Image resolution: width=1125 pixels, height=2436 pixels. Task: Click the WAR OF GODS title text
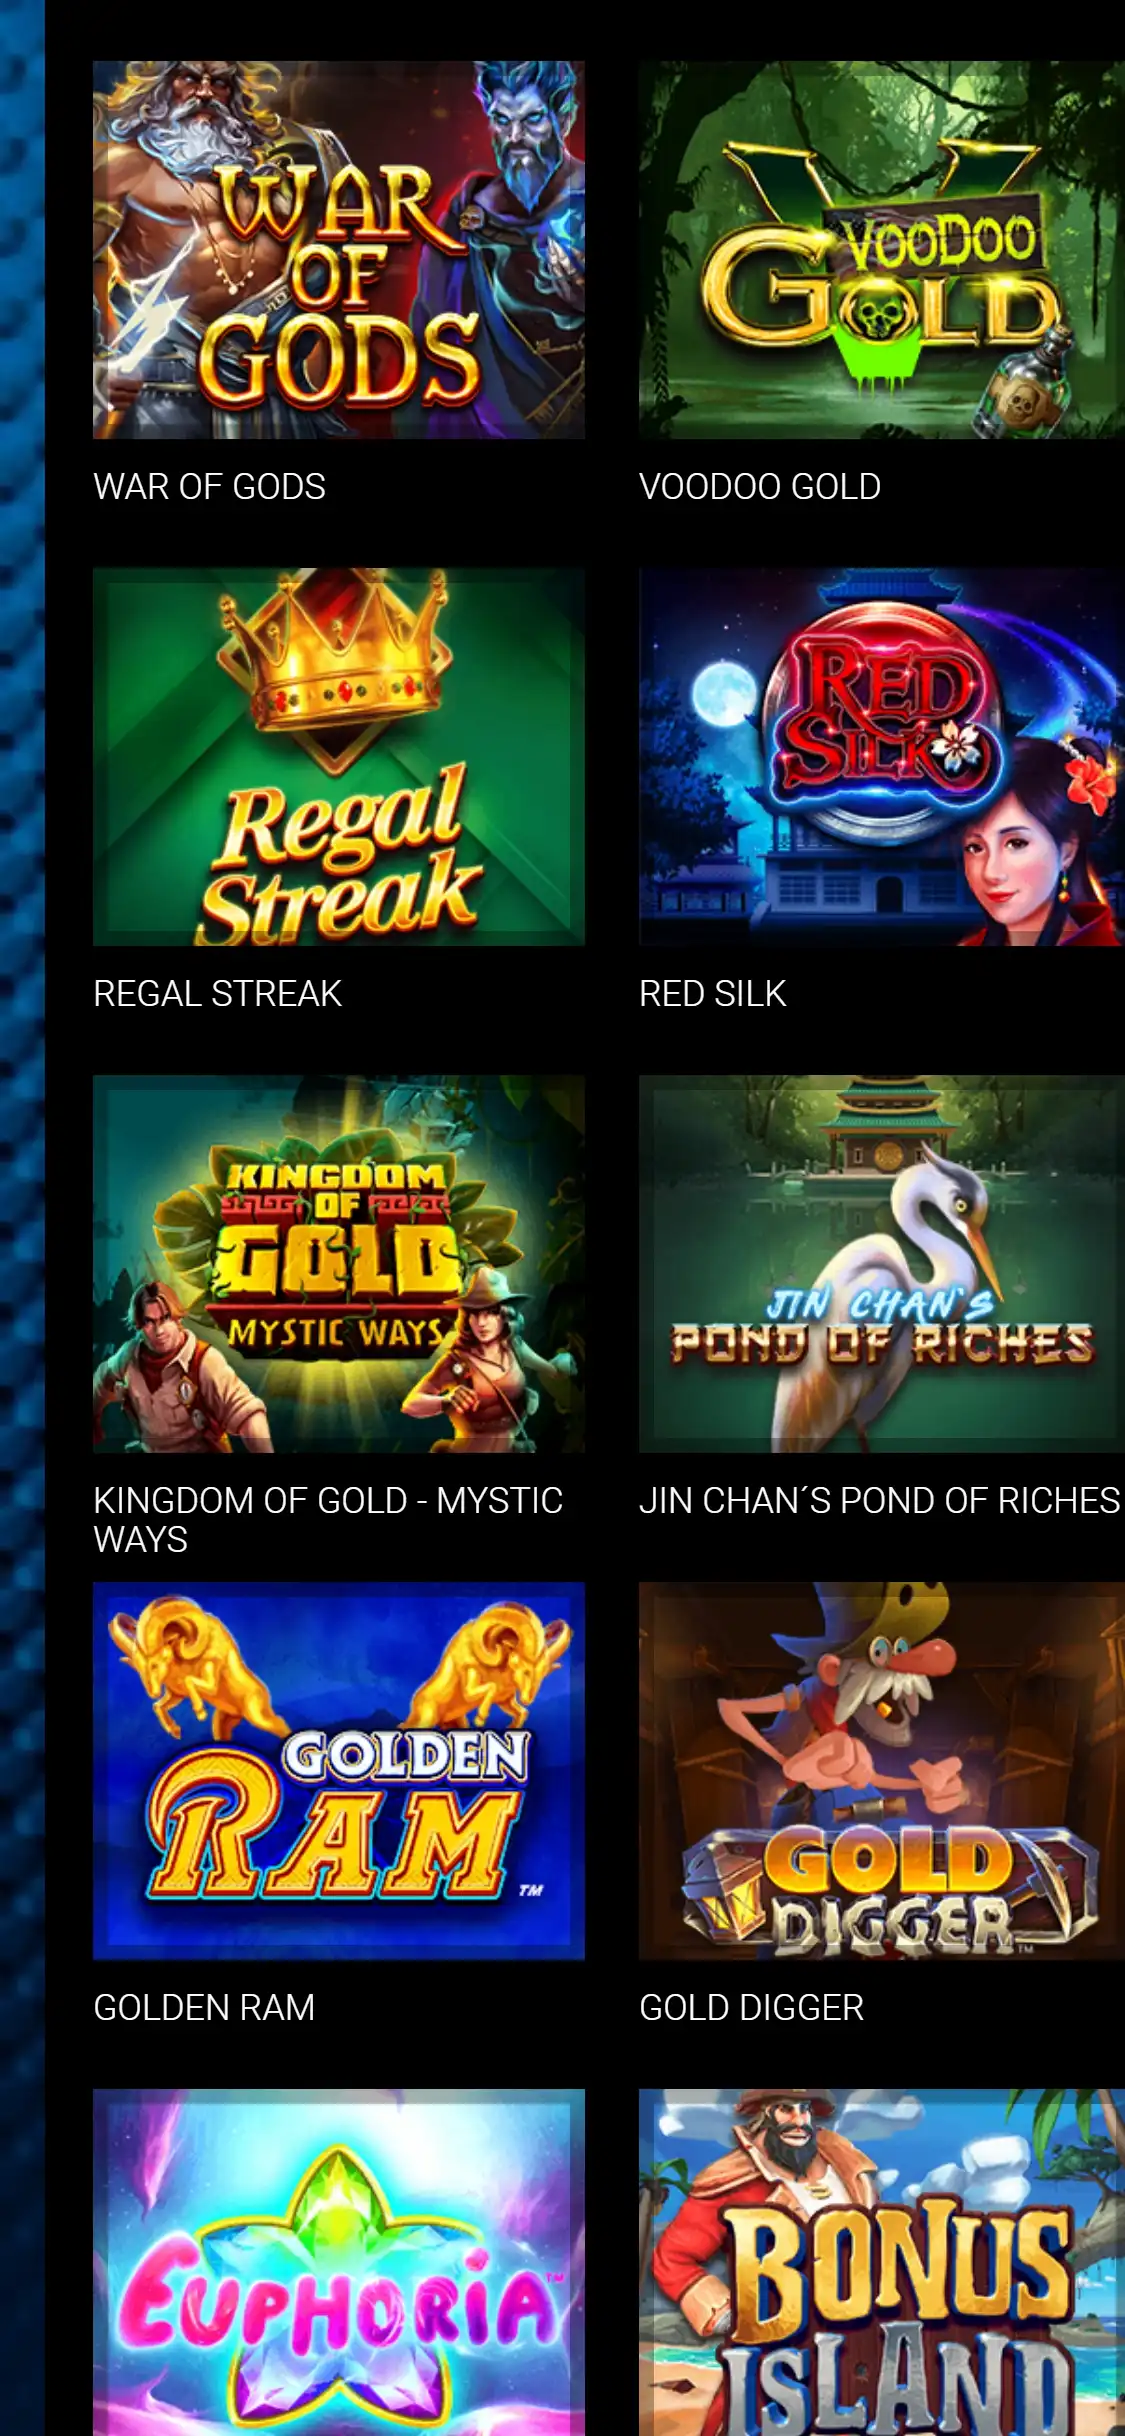[x=209, y=487]
